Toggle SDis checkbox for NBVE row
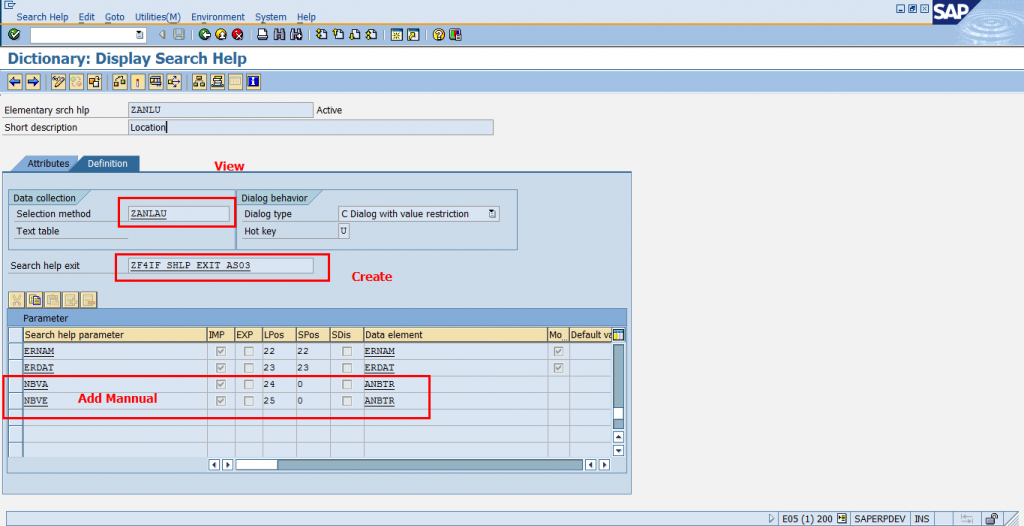The image size is (1024, 526). (347, 401)
